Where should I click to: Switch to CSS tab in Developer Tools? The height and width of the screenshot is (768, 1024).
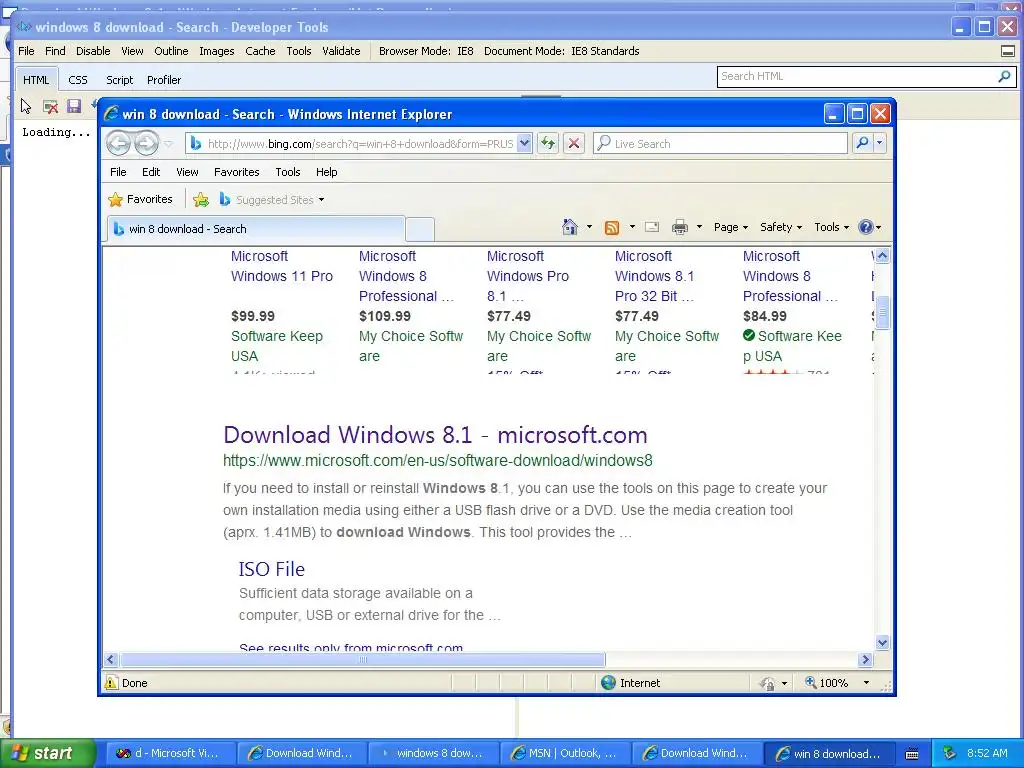click(78, 80)
